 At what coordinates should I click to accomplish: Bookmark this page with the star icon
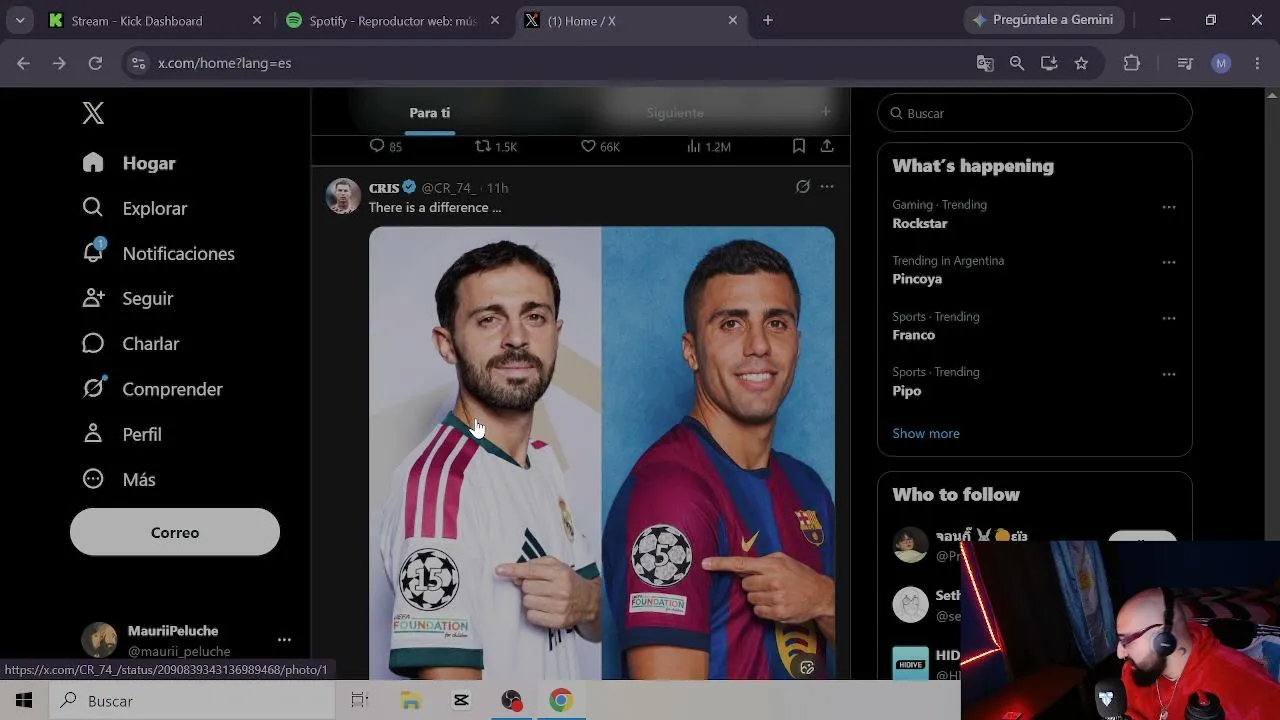[1081, 63]
